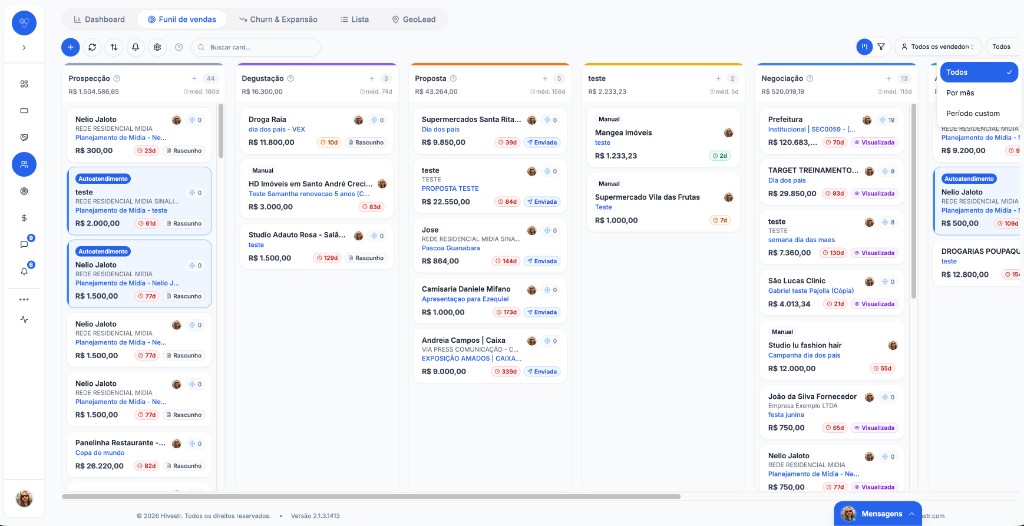Open the chat messages sidebar icon
The height and width of the screenshot is (526, 1024).
[x=24, y=244]
